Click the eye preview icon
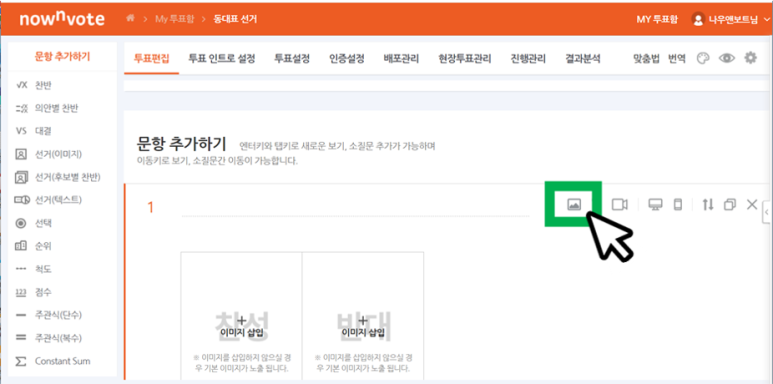 click(x=726, y=59)
